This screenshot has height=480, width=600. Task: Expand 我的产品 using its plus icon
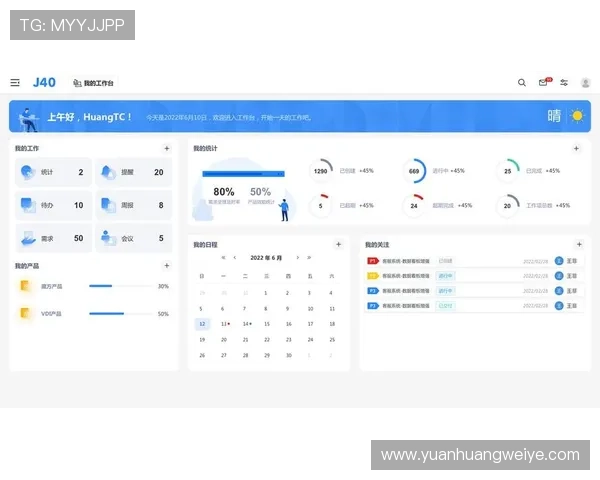pos(167,266)
